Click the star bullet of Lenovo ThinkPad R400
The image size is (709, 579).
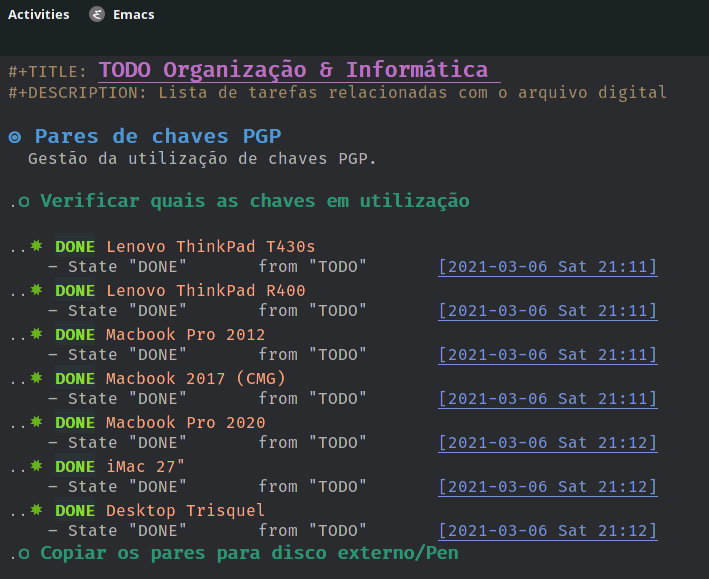pos(36,290)
